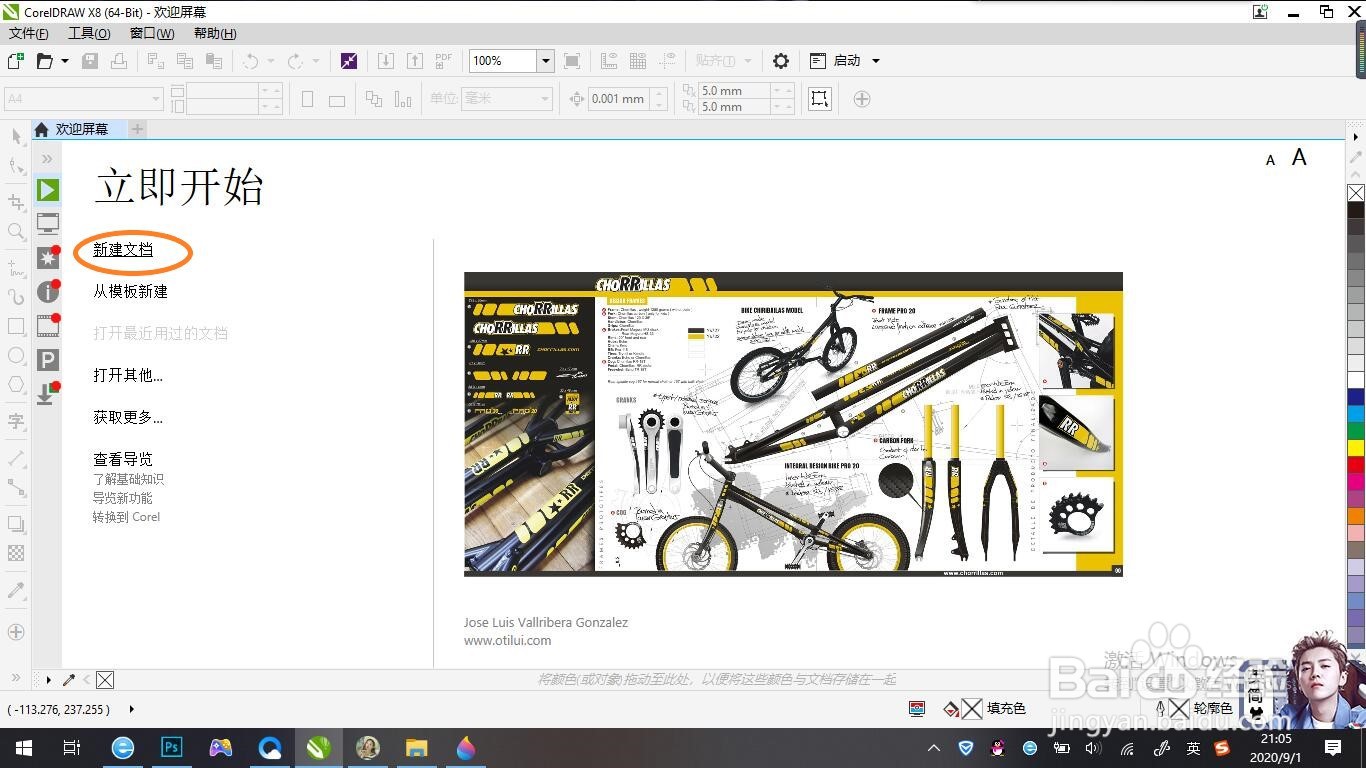Expand toolbox via bottom double chevron
Viewport: 1366px width, 768px height.
pyautogui.click(x=15, y=678)
